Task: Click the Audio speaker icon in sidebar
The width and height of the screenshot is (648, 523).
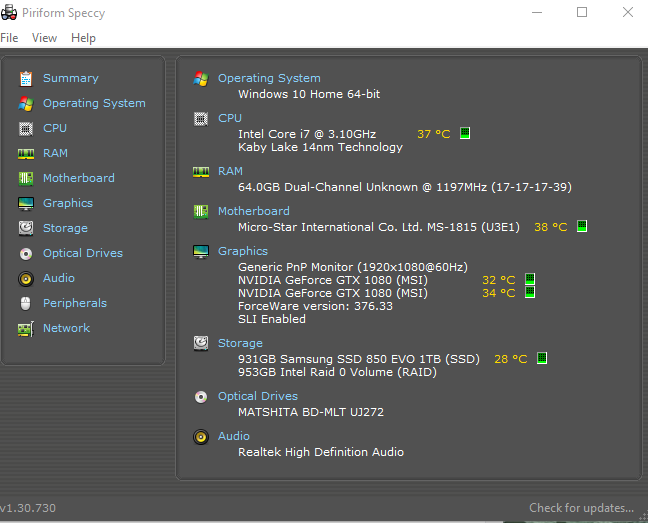Action: click(25, 278)
